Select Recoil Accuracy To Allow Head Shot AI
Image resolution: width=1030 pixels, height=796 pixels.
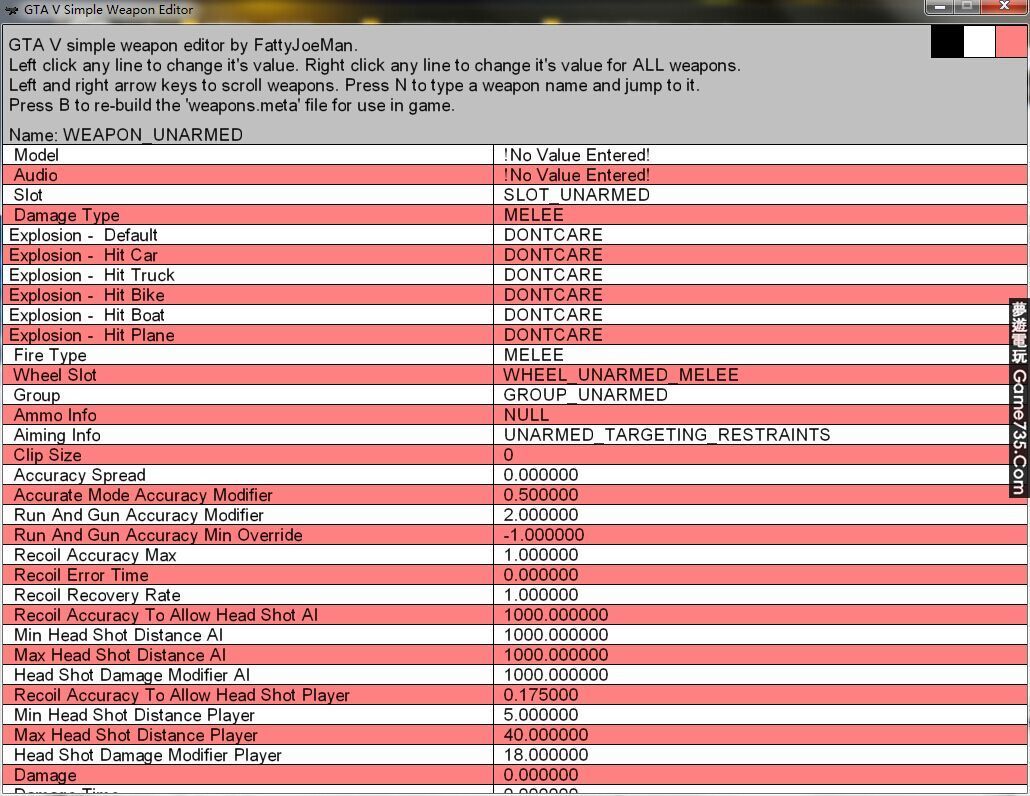click(x=515, y=615)
